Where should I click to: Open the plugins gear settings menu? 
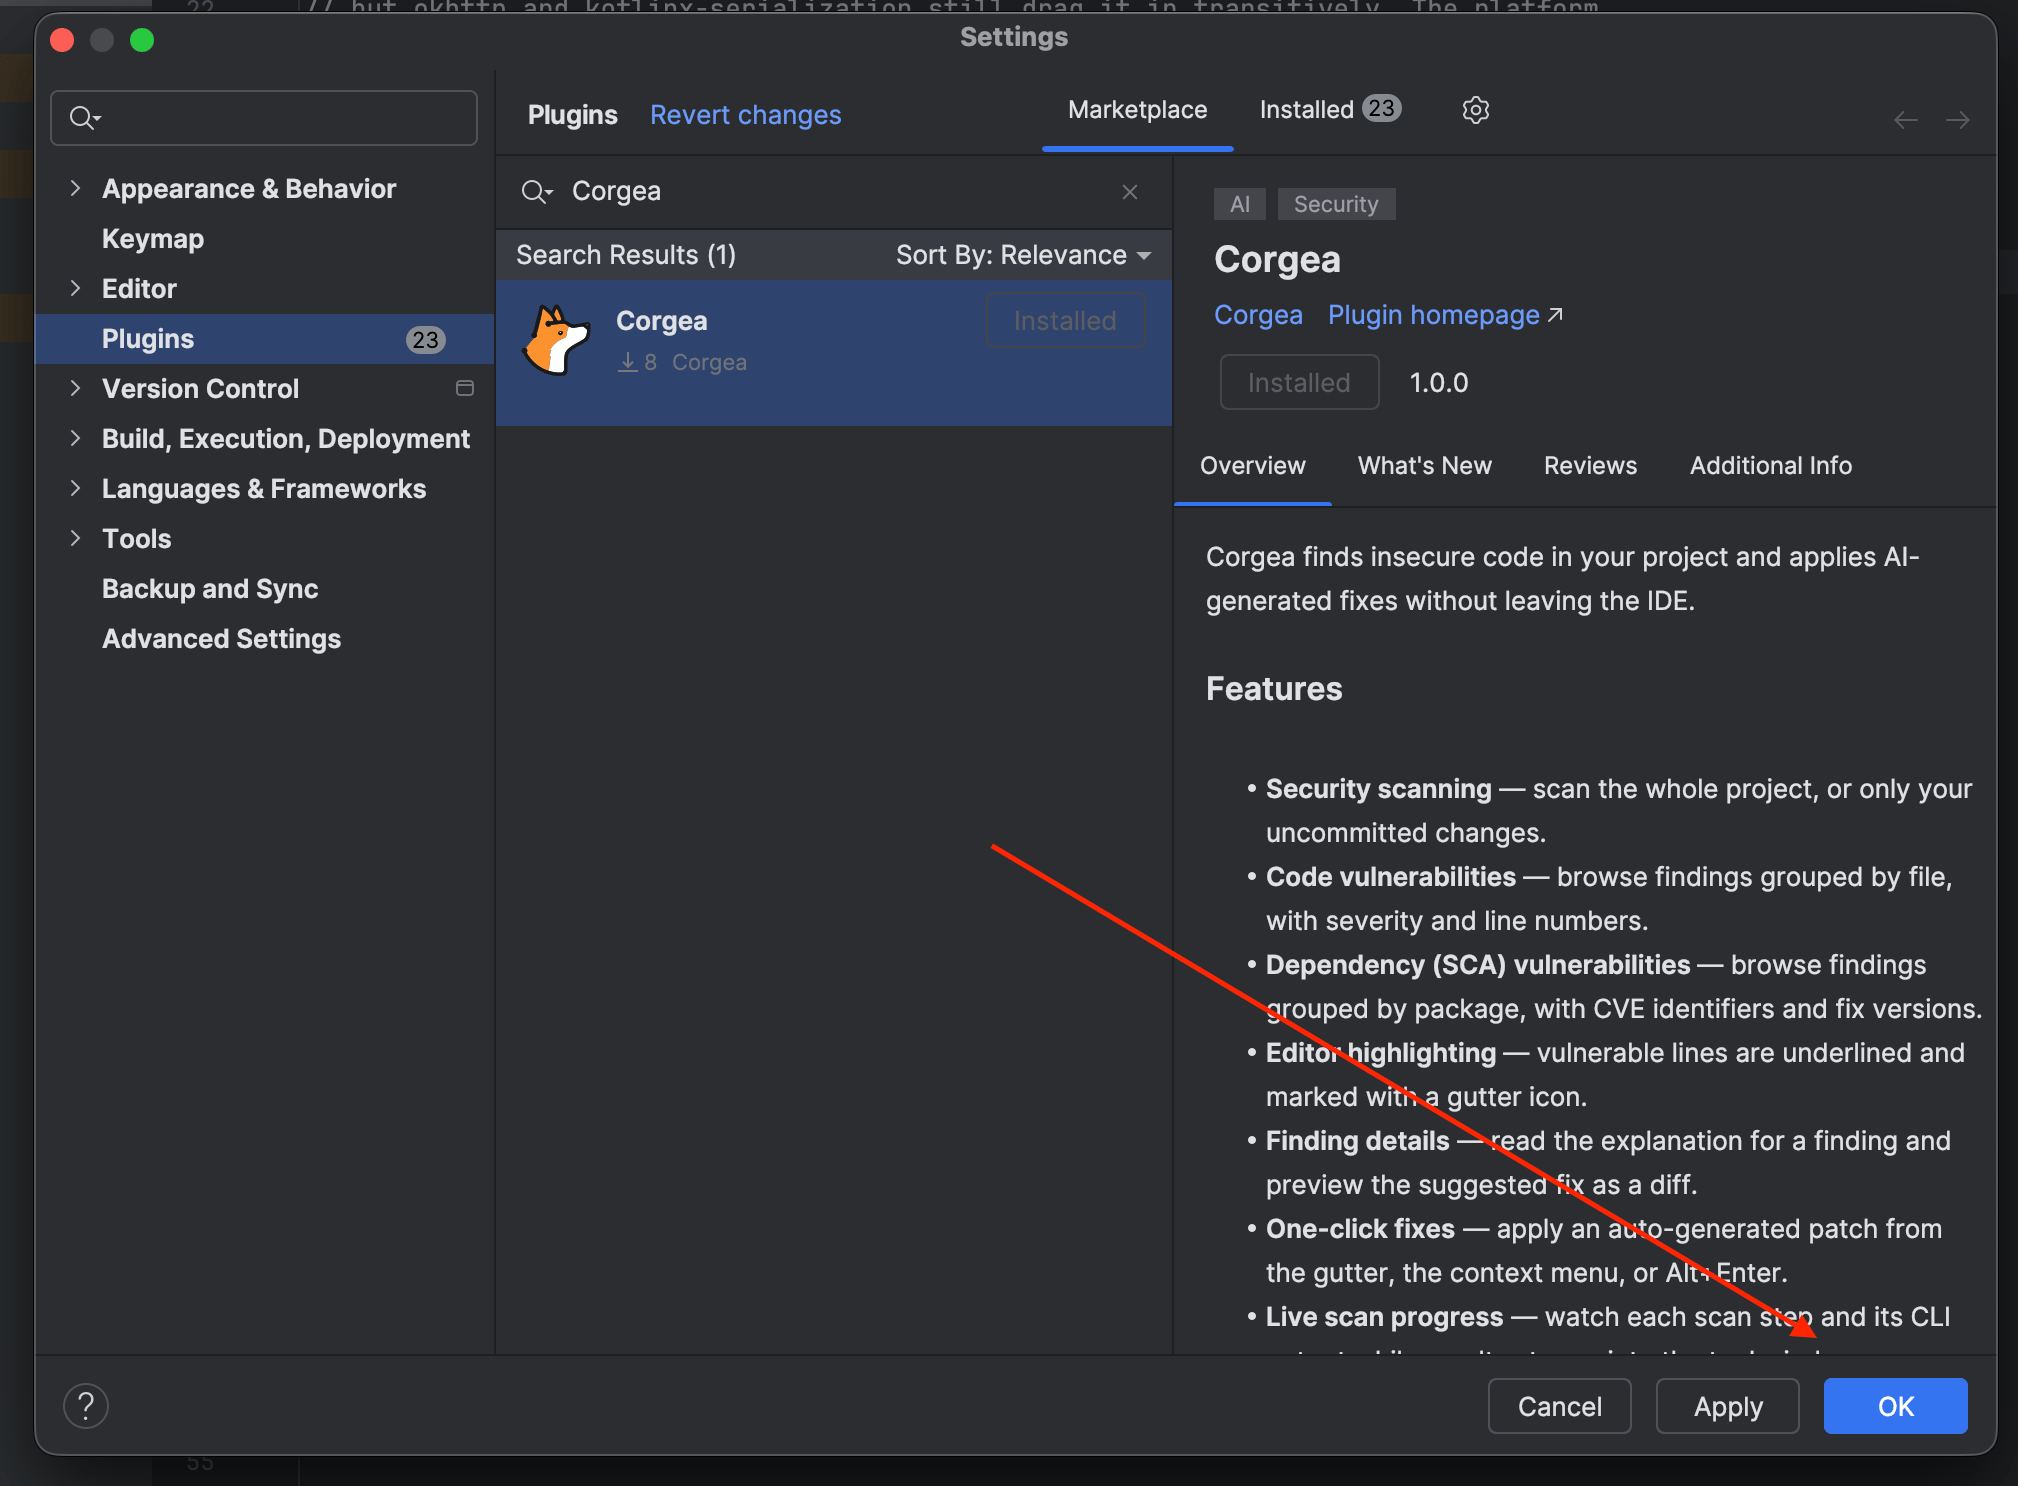point(1475,110)
